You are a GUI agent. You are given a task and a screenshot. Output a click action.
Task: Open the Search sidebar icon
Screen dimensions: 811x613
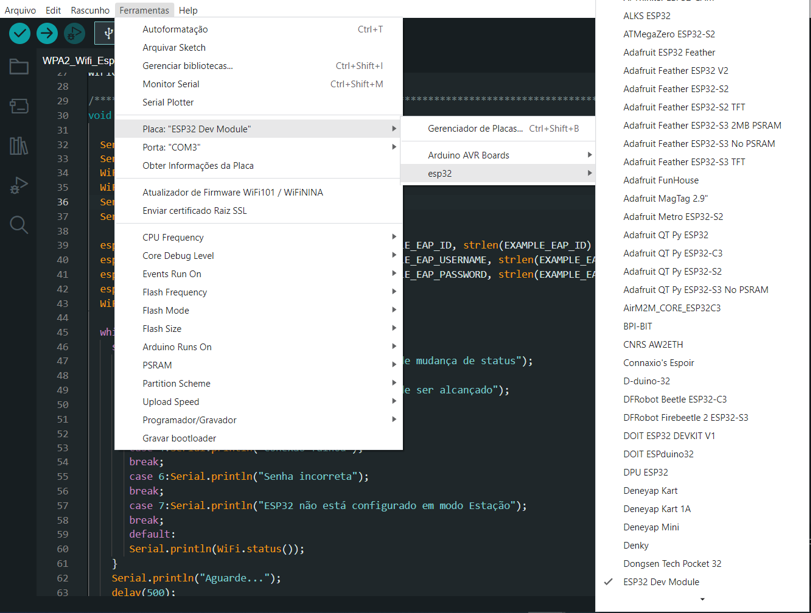click(x=18, y=223)
